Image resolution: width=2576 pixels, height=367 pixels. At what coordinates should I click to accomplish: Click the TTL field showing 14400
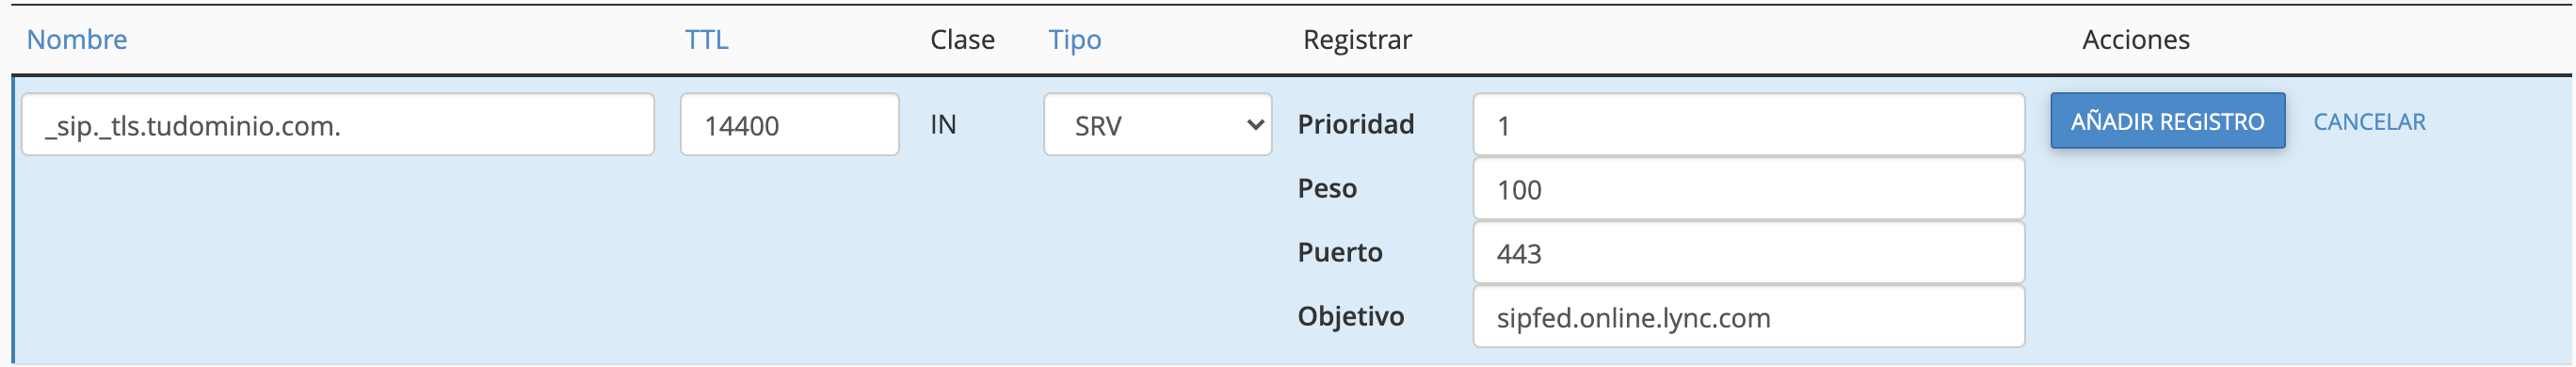click(789, 125)
